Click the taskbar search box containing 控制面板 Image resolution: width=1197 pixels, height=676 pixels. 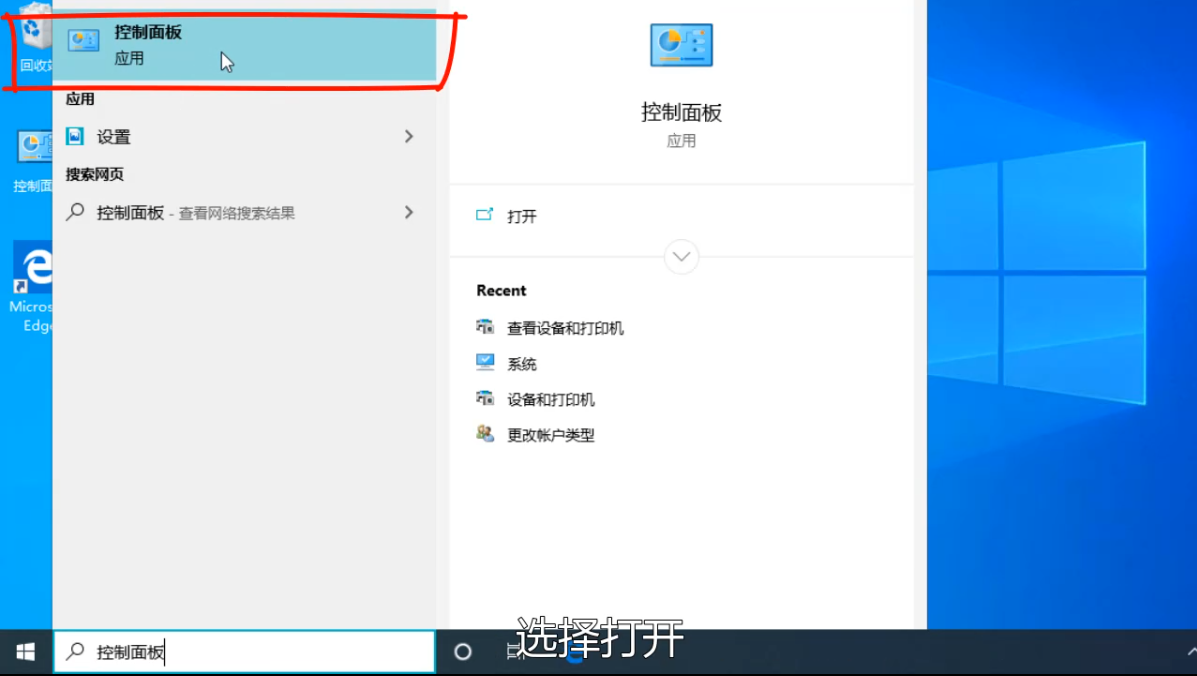[244, 652]
